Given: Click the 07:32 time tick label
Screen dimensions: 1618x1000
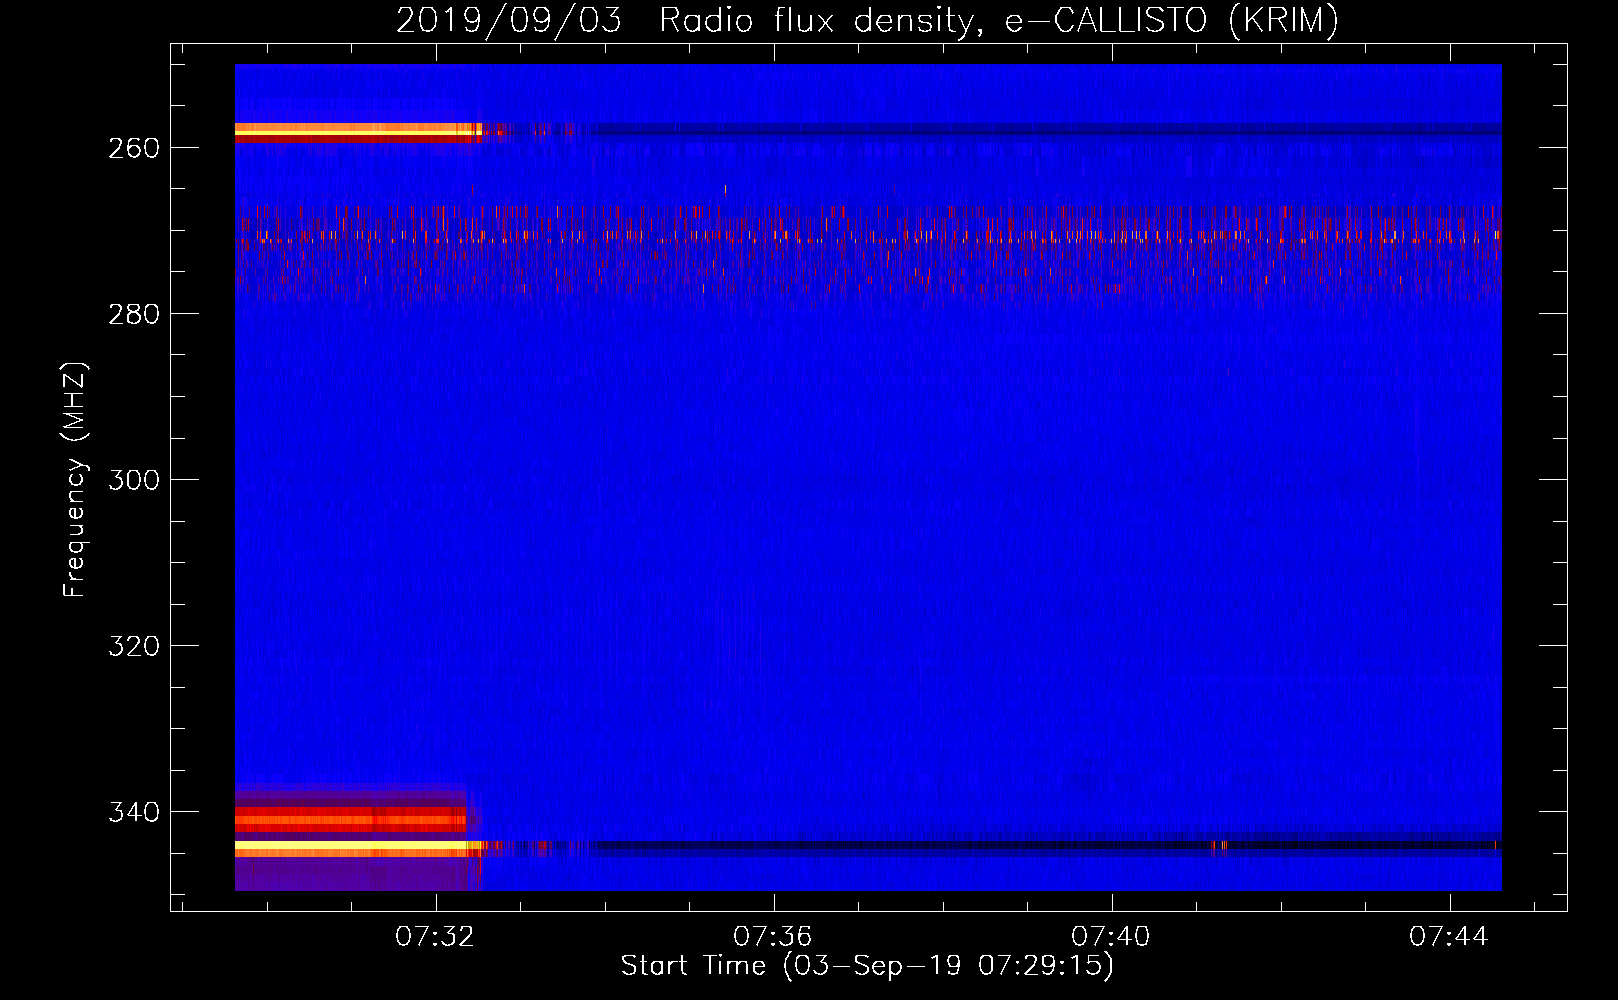Looking at the screenshot, I should 434,937.
